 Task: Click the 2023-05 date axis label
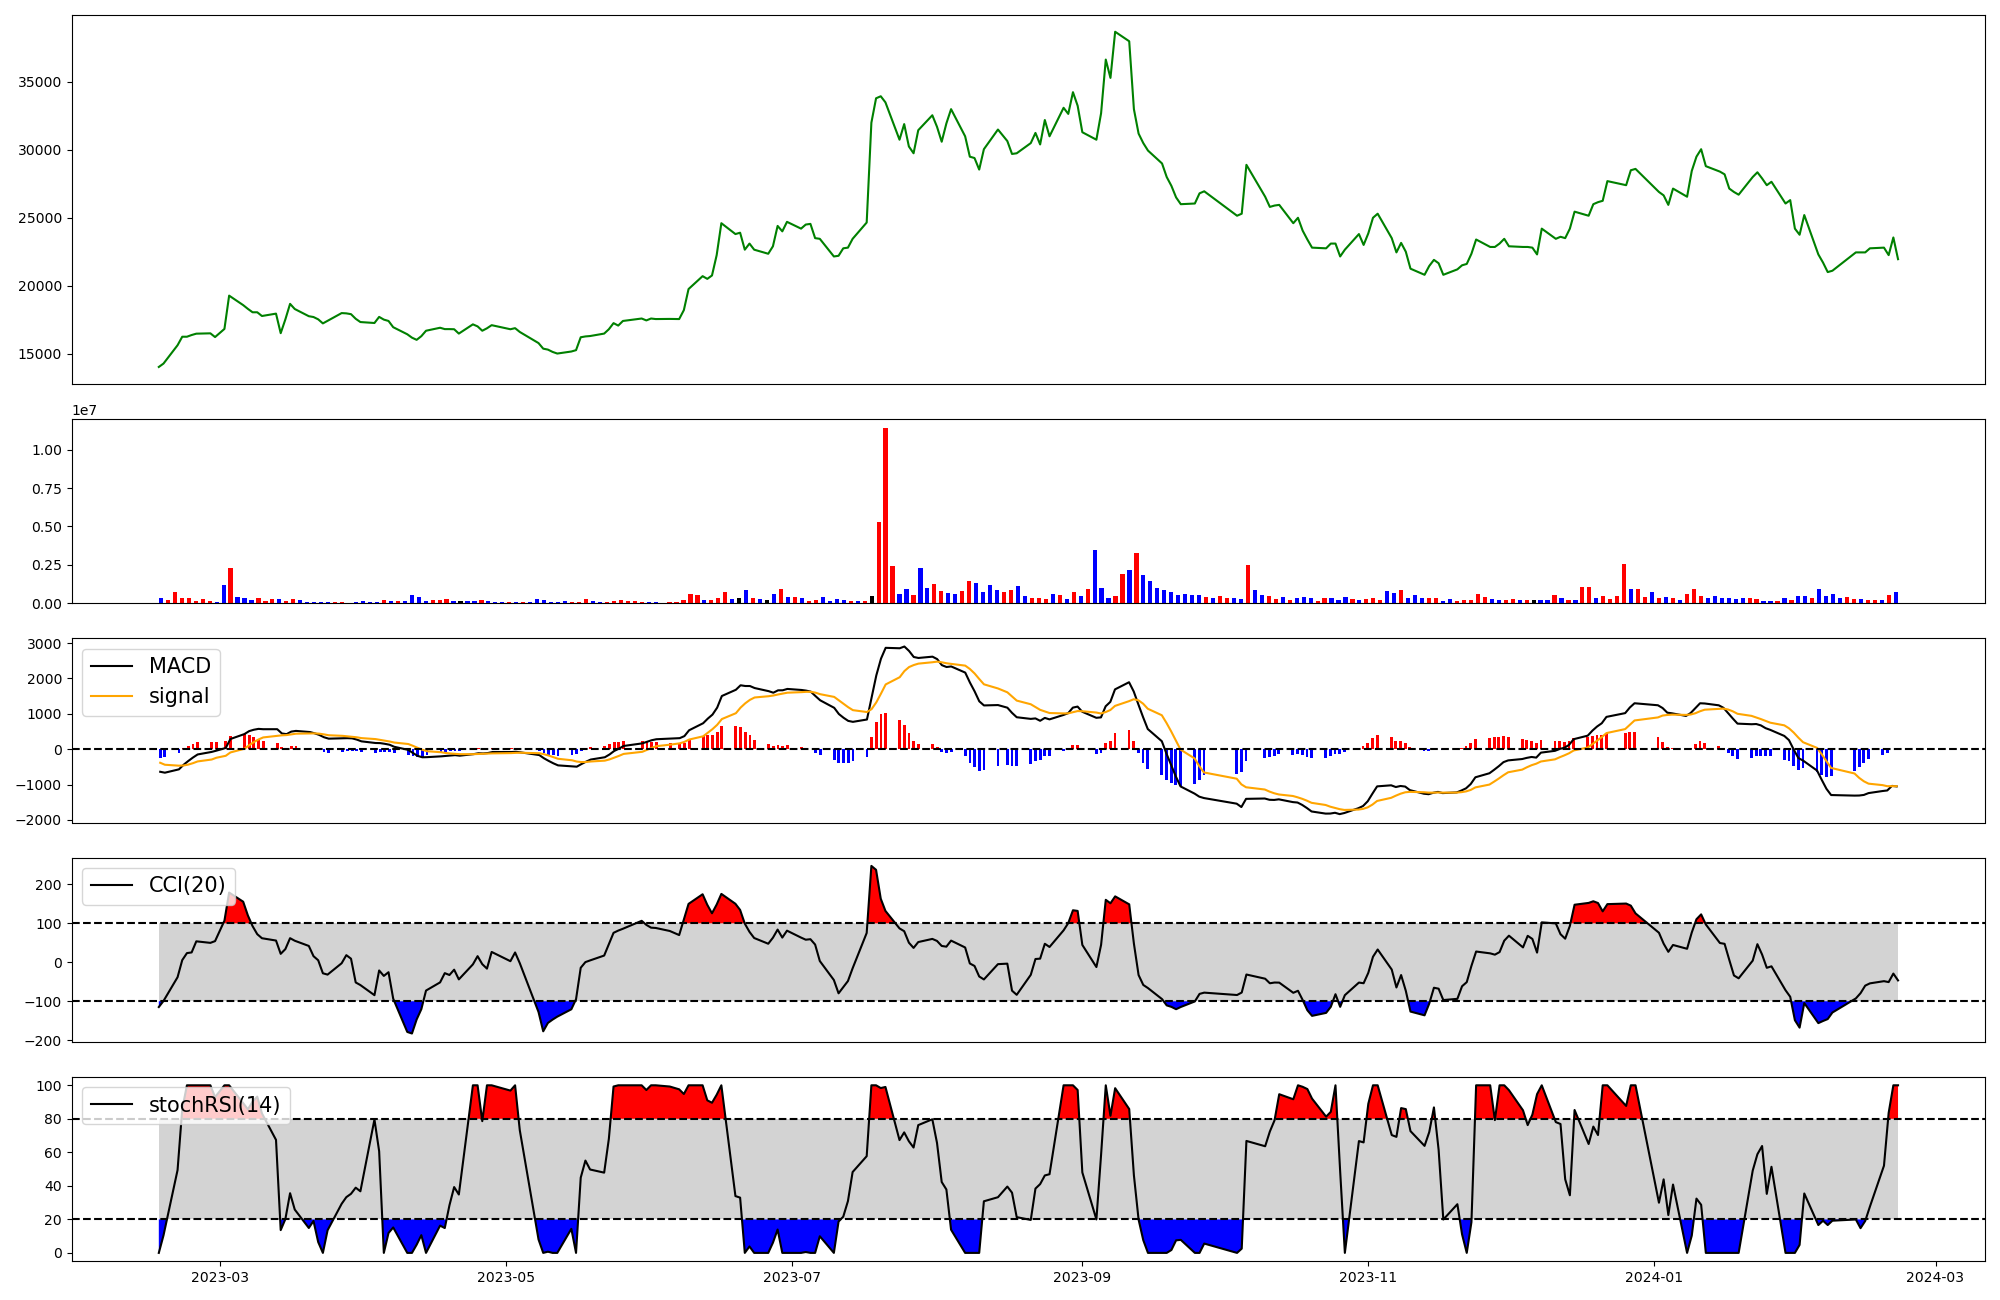[506, 1277]
